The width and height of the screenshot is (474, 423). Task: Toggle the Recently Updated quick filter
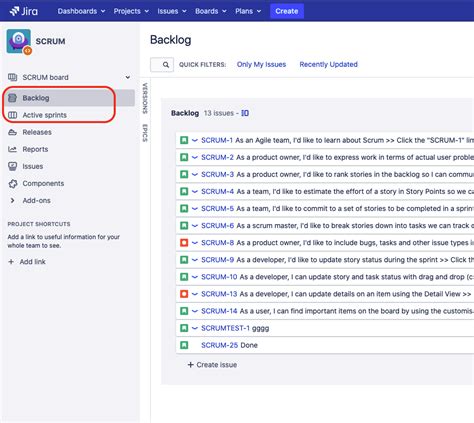(328, 65)
